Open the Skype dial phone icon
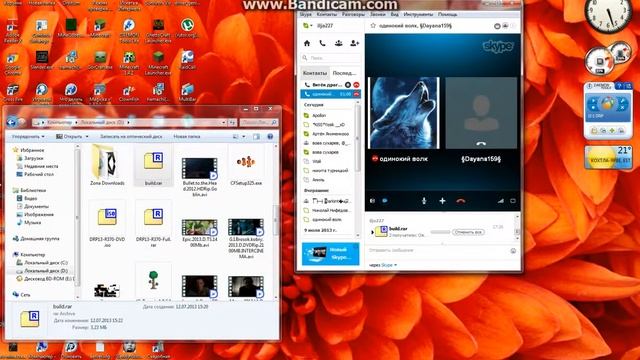Screen dimensions: 640x360 point(322,43)
